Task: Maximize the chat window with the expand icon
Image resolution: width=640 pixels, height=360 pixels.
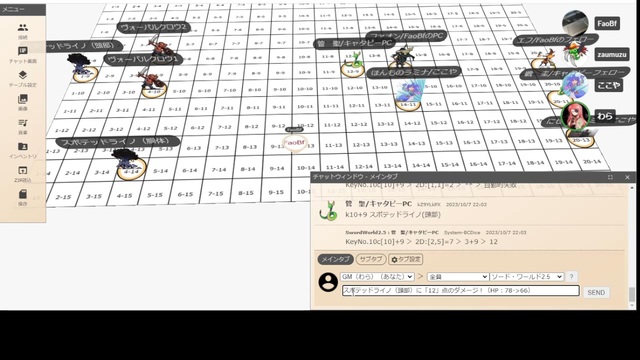Action: tap(610, 177)
